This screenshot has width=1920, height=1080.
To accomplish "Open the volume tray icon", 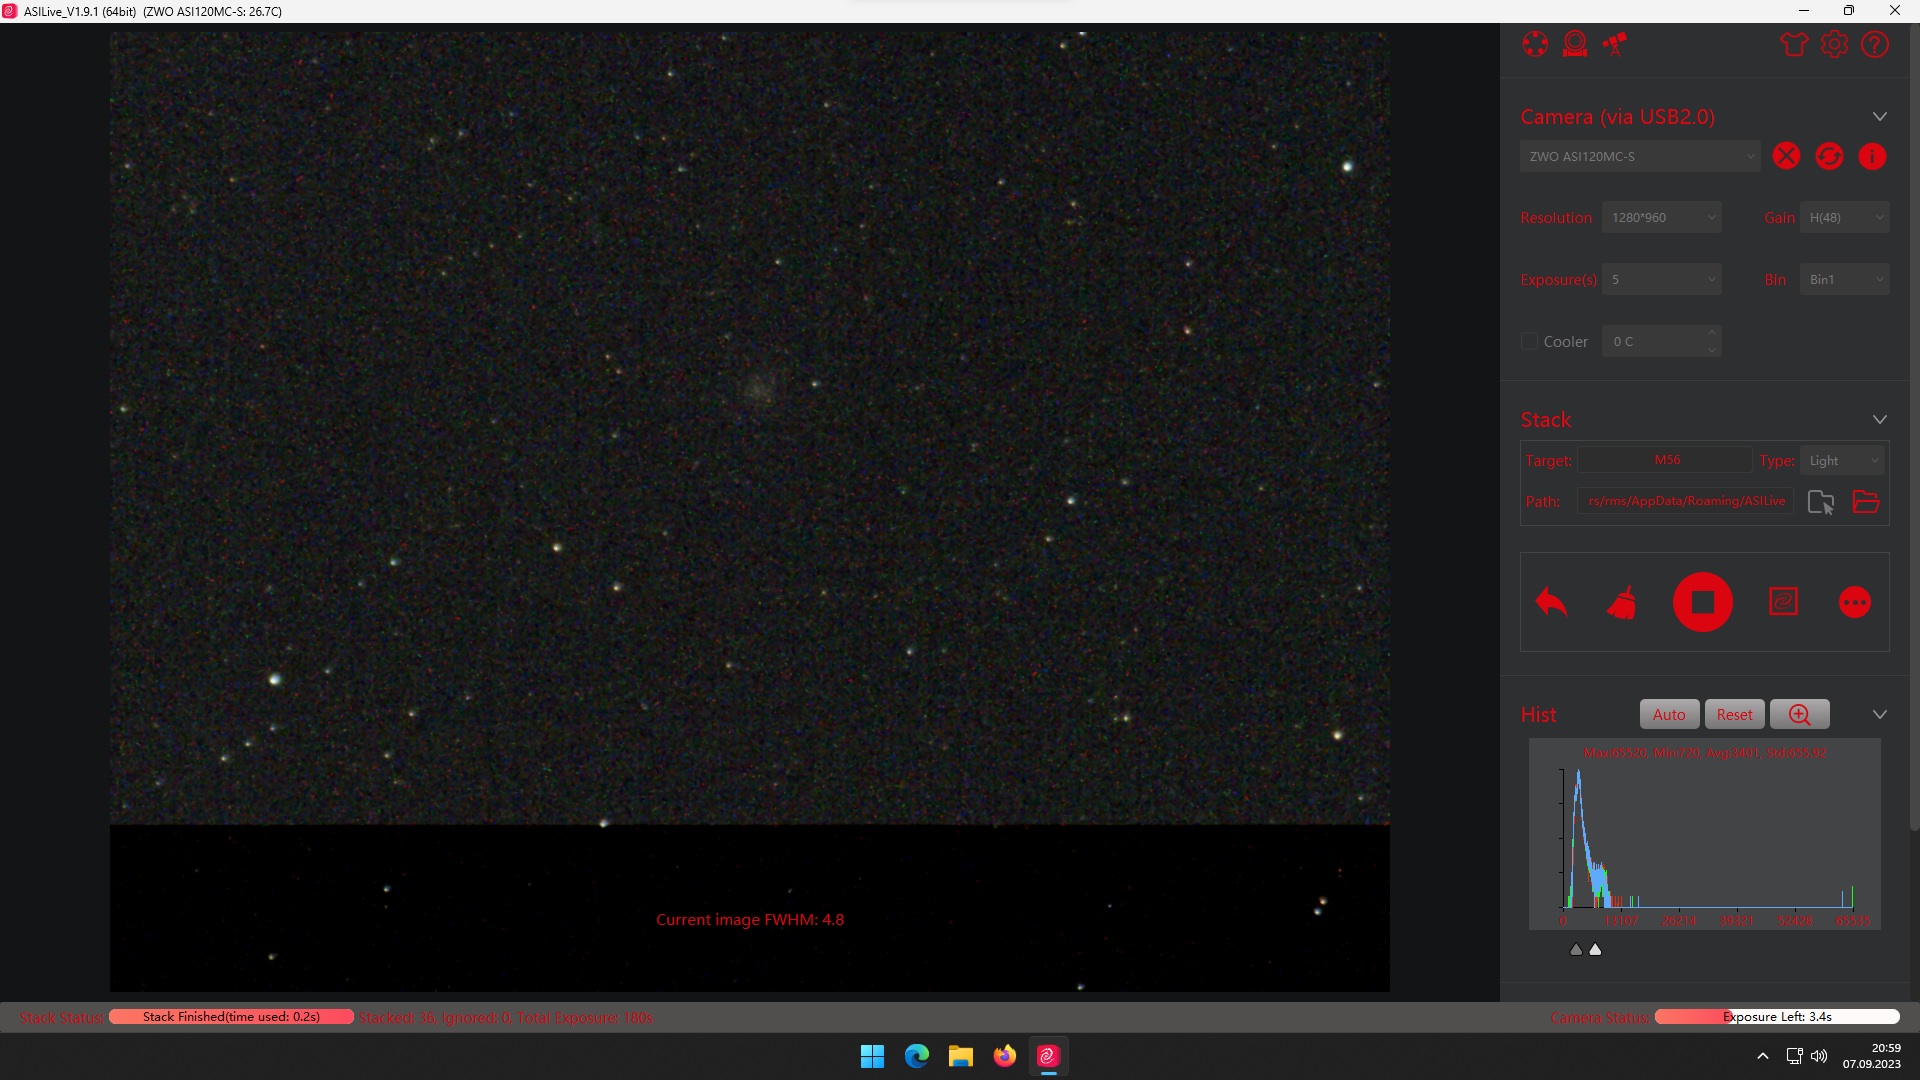I will (x=1819, y=1056).
